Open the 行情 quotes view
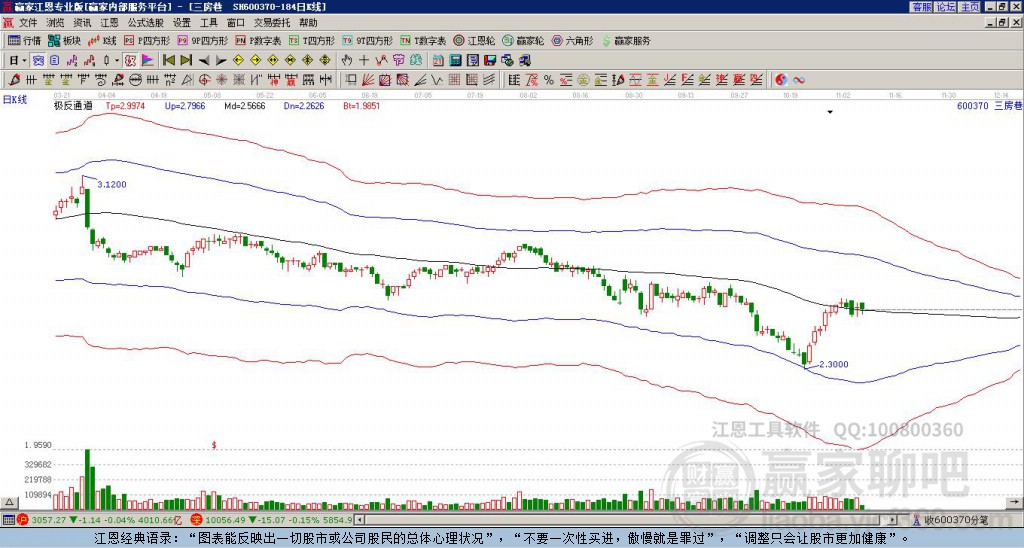Screen dimensions: 1024x548 24,40
